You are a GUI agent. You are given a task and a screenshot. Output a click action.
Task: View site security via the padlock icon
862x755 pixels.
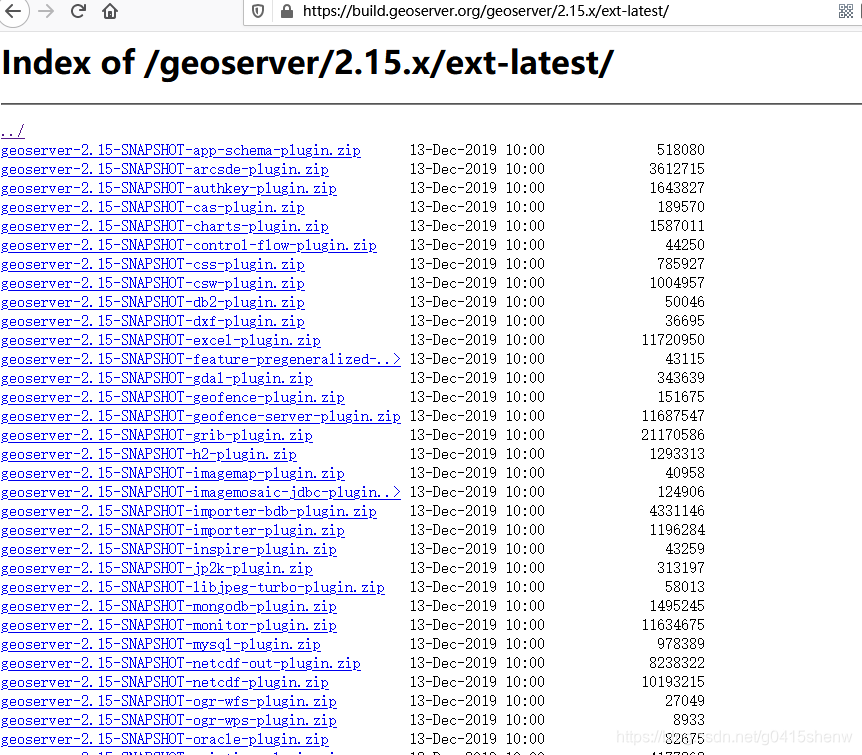point(285,12)
